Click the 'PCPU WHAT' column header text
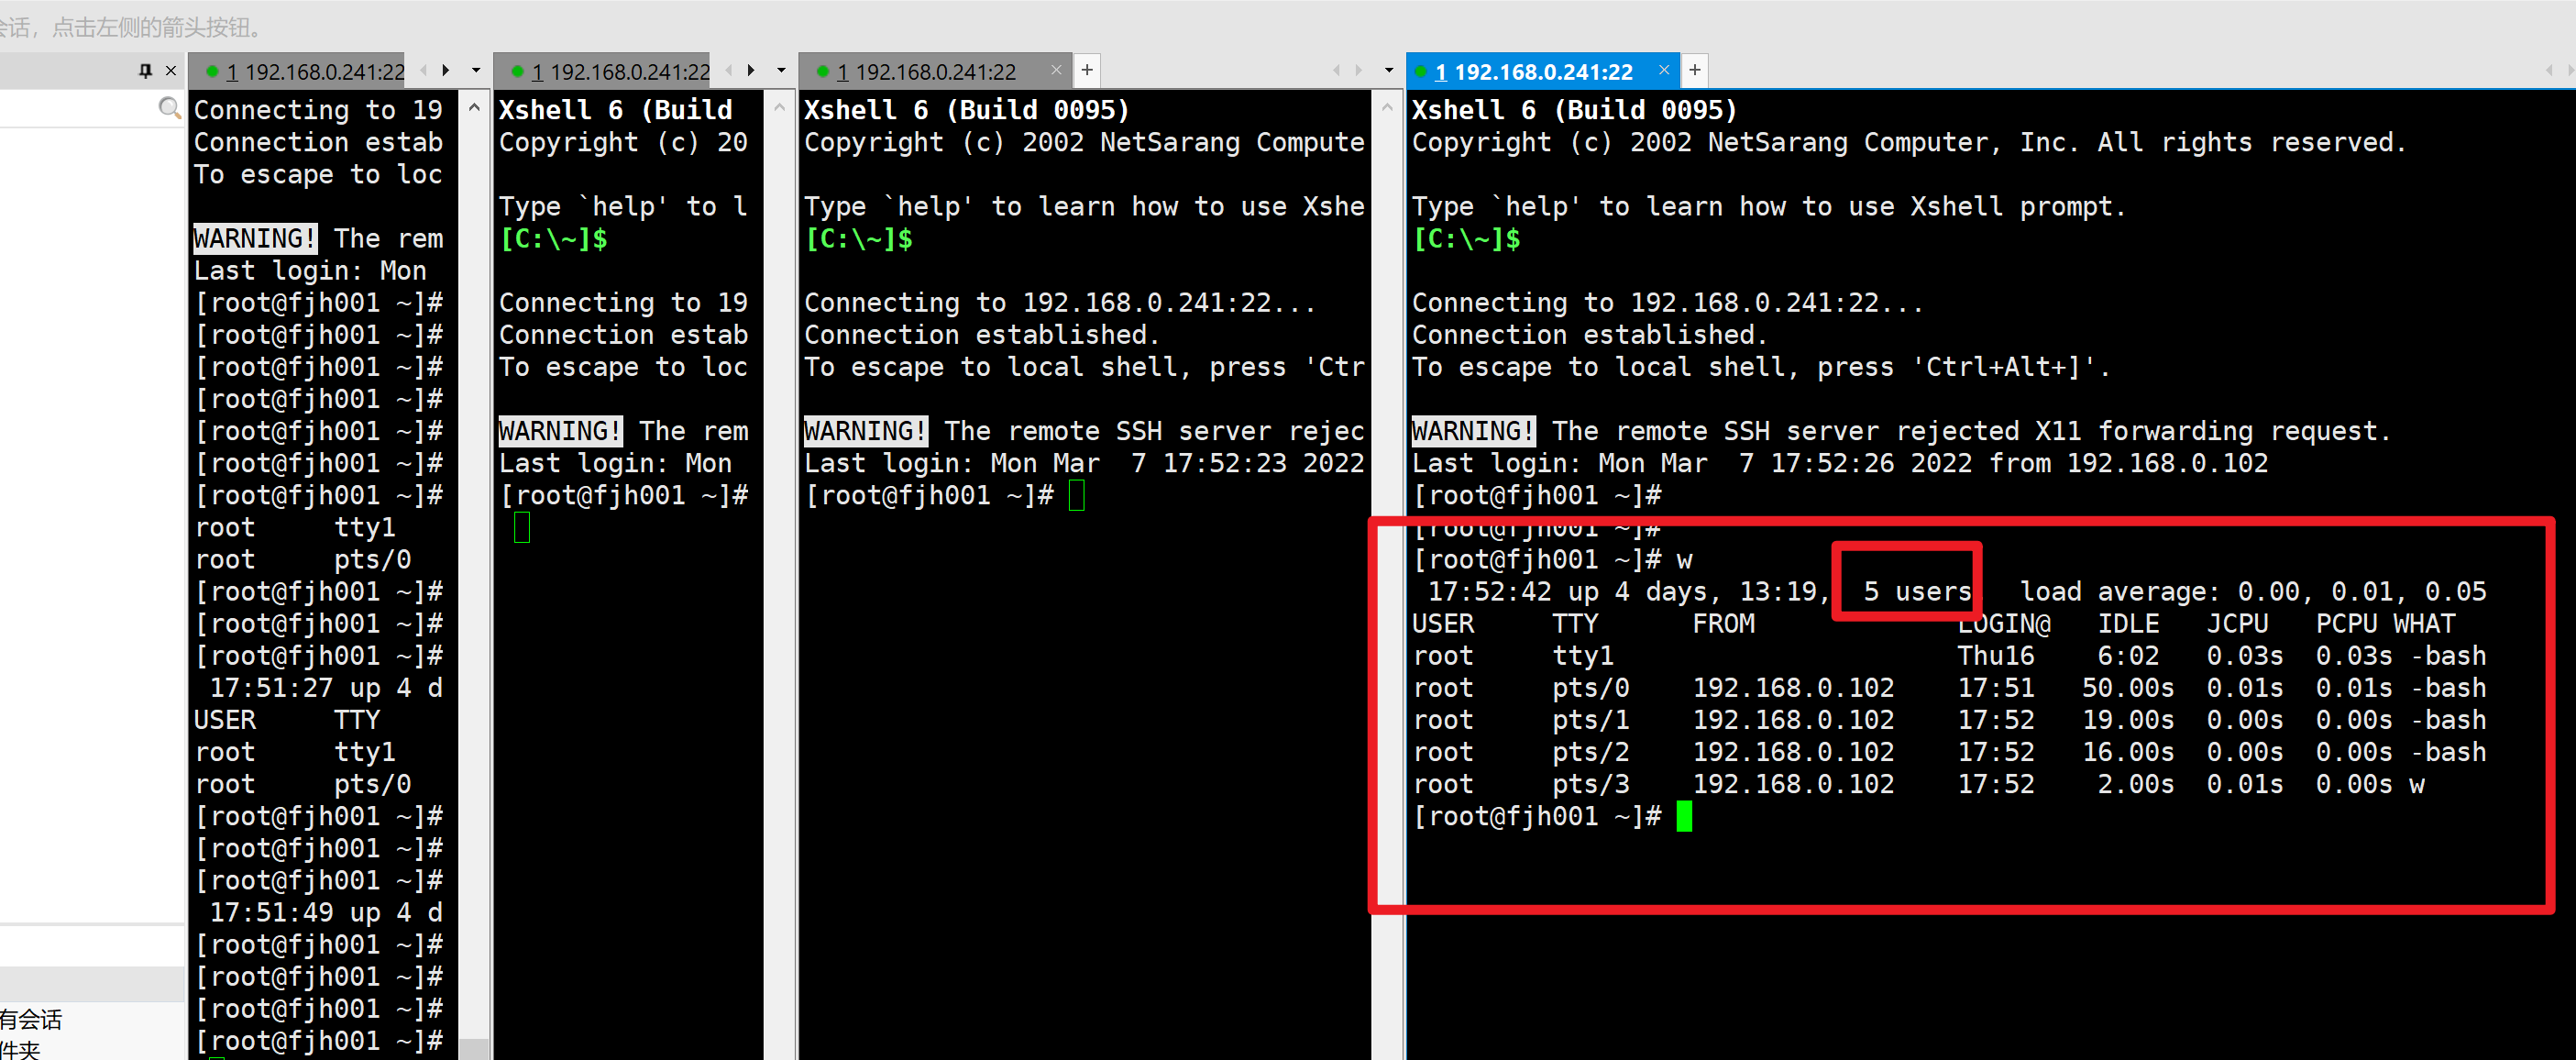2576x1060 pixels. (x=2386, y=624)
